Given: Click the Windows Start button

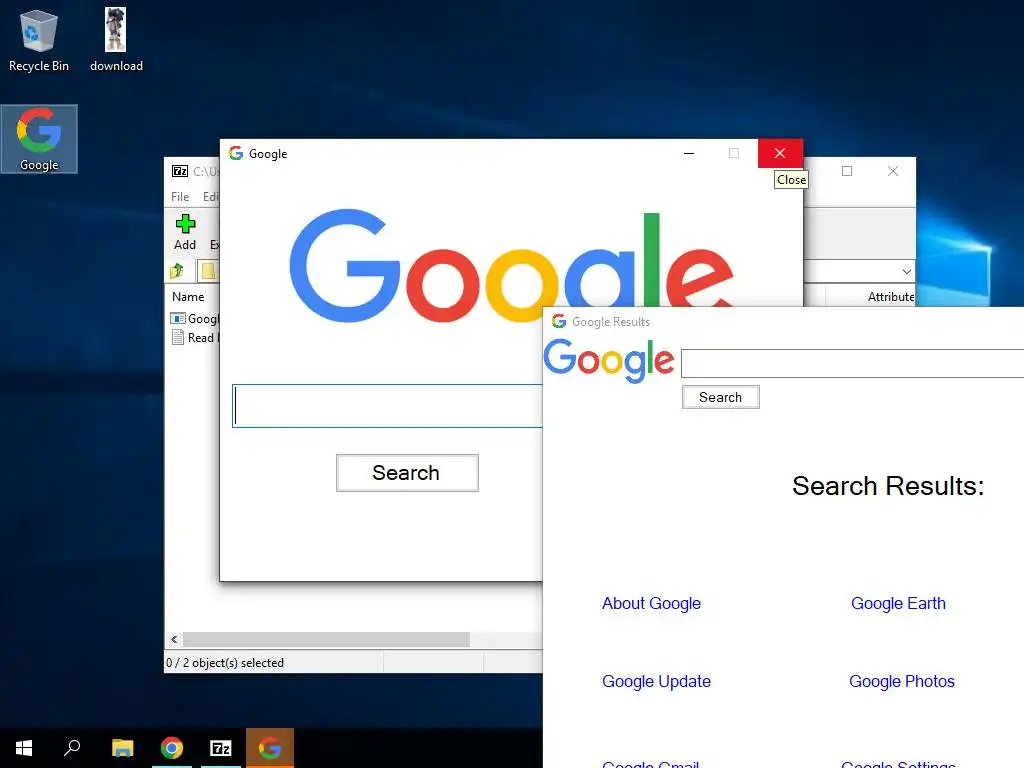Looking at the screenshot, I should point(24,748).
